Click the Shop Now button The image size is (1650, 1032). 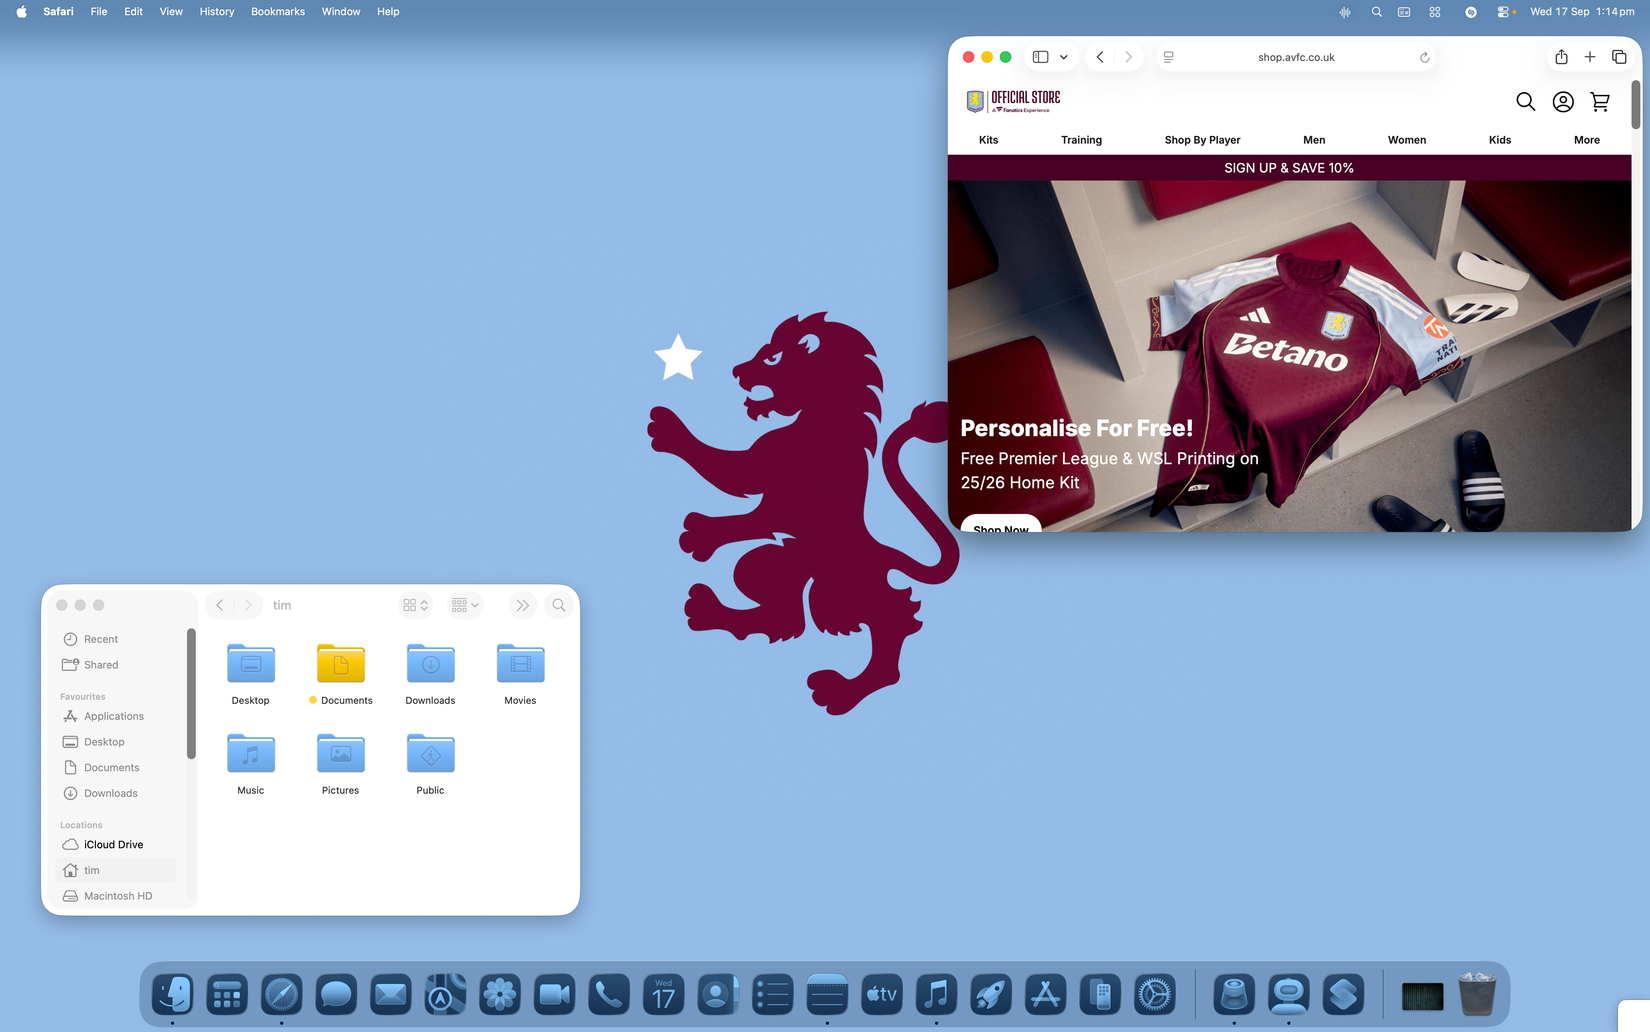(x=1001, y=526)
